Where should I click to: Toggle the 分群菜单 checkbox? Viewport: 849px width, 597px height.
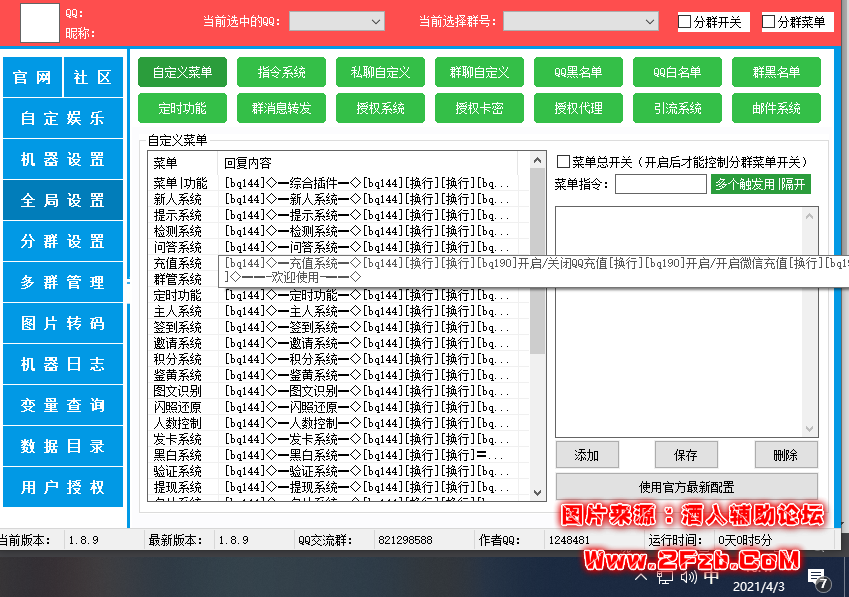[x=769, y=21]
